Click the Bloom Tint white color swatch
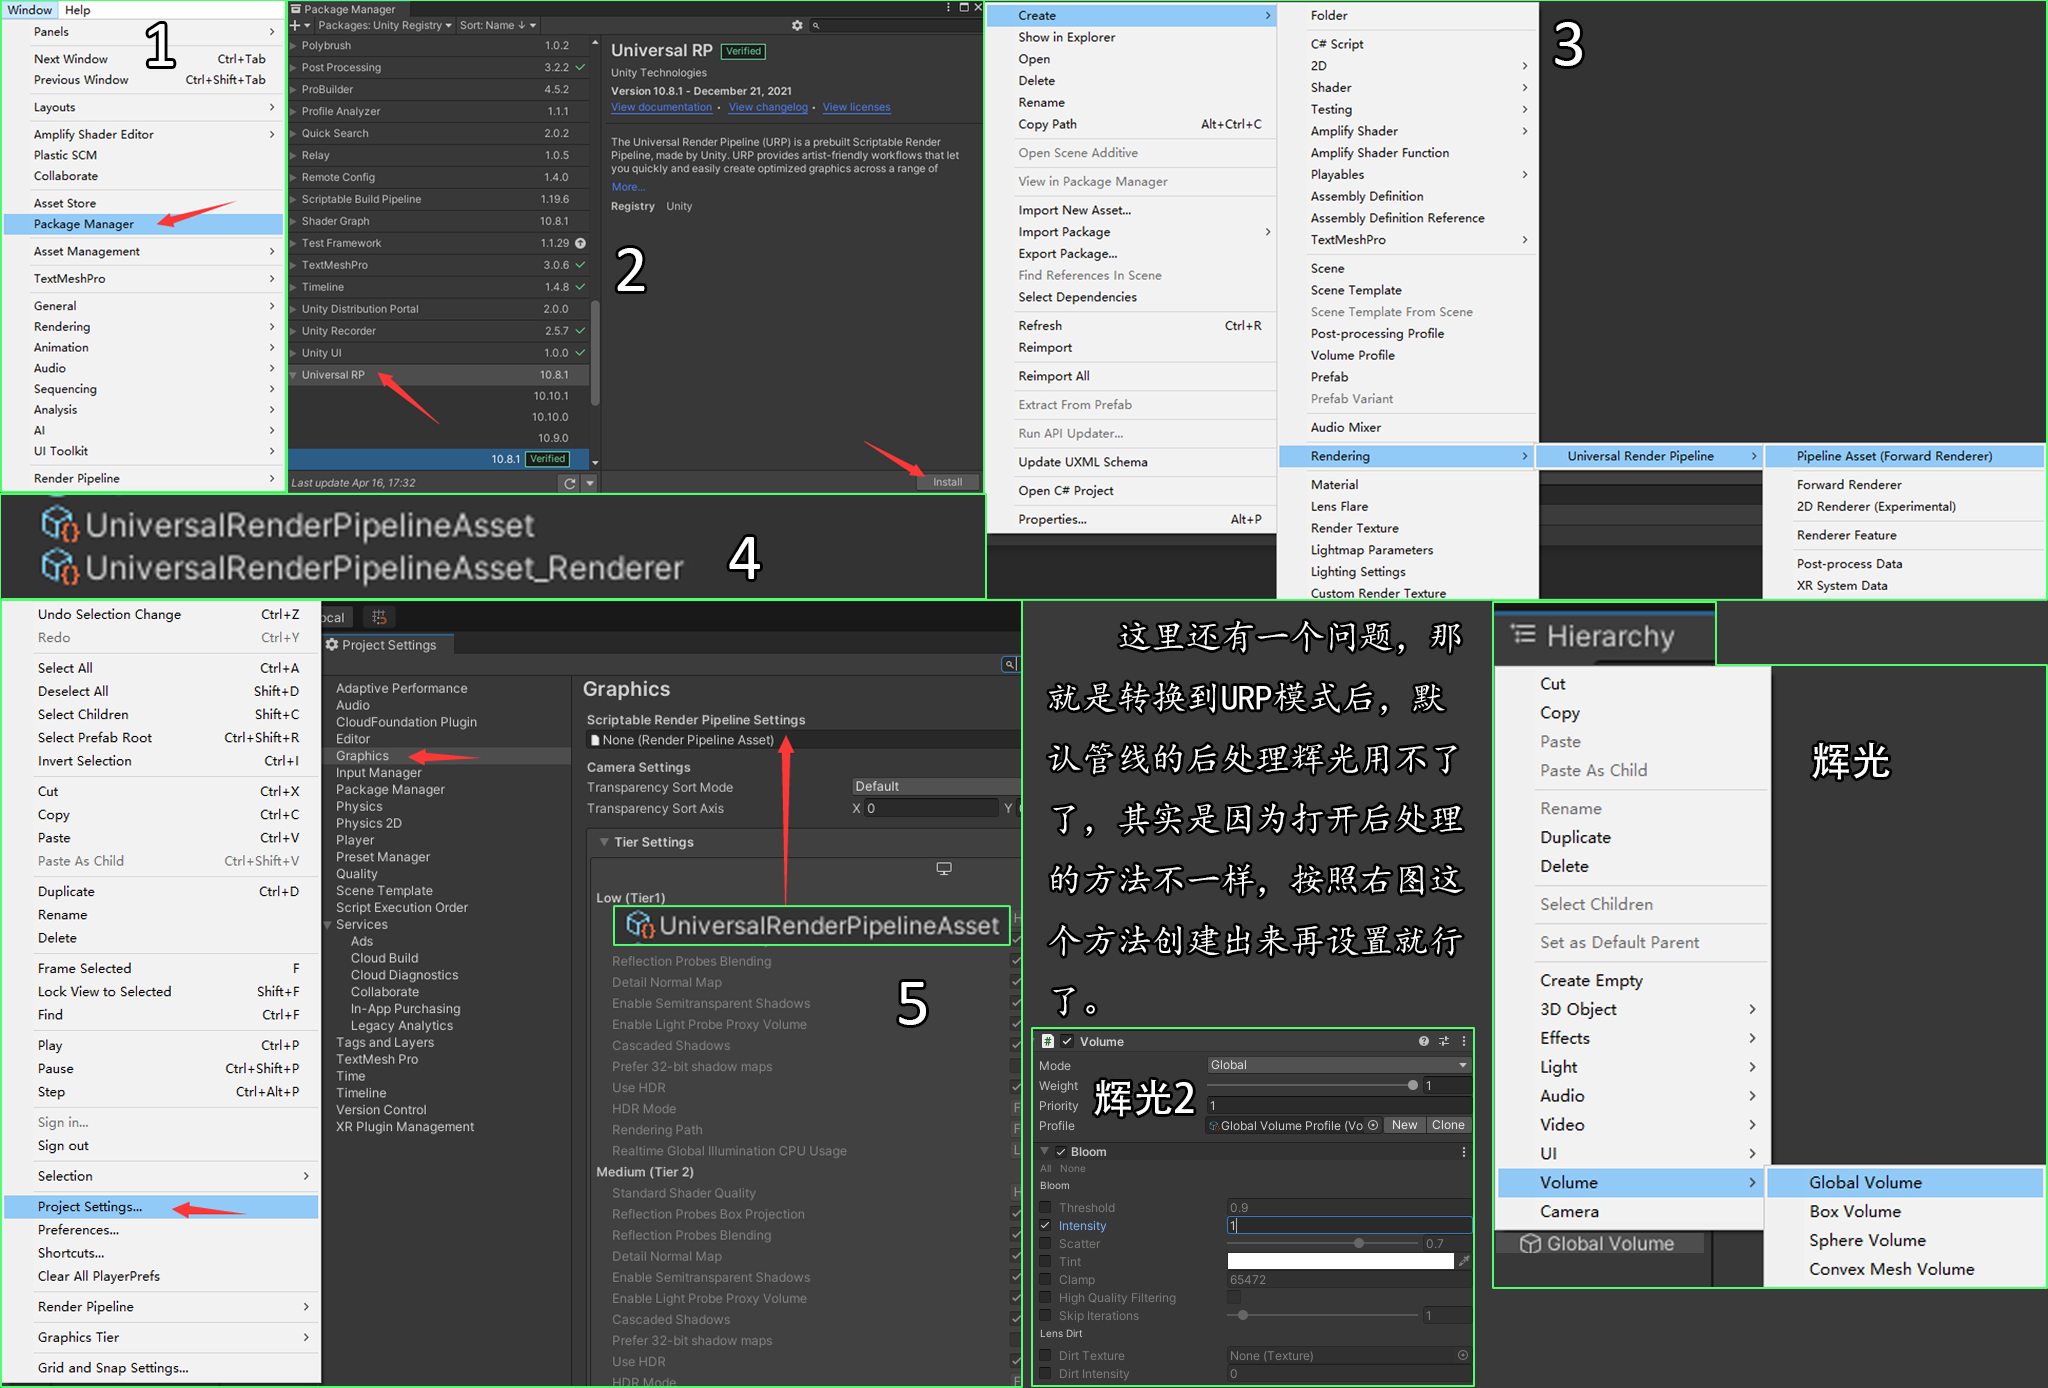2048x1388 pixels. [1340, 1262]
